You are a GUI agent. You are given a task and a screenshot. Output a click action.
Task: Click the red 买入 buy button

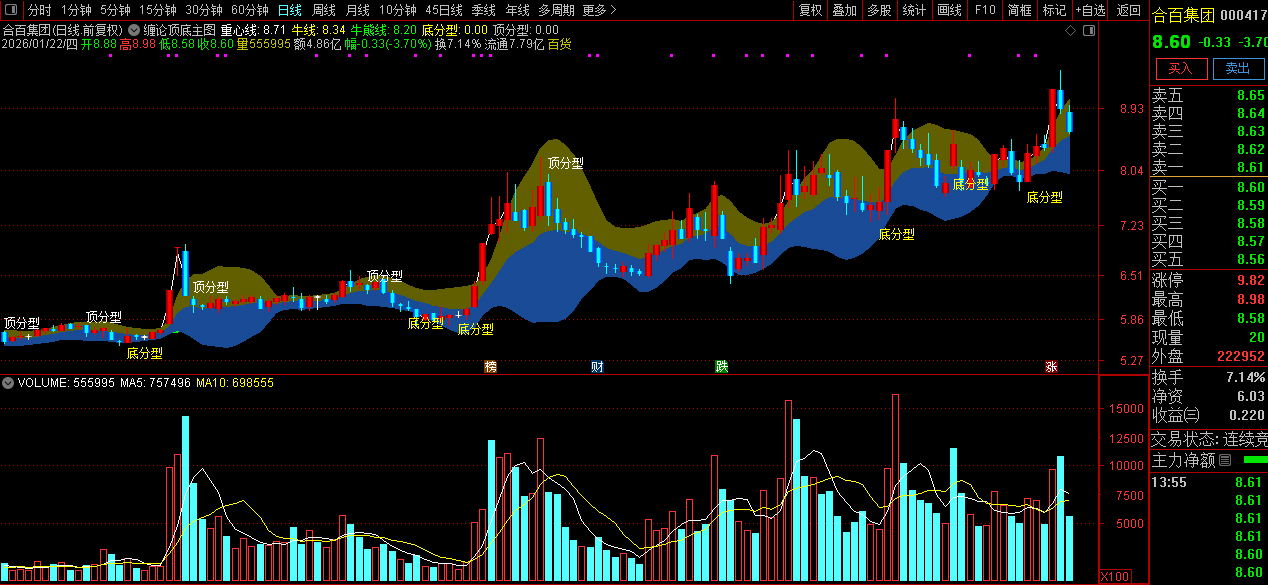pyautogui.click(x=1181, y=68)
